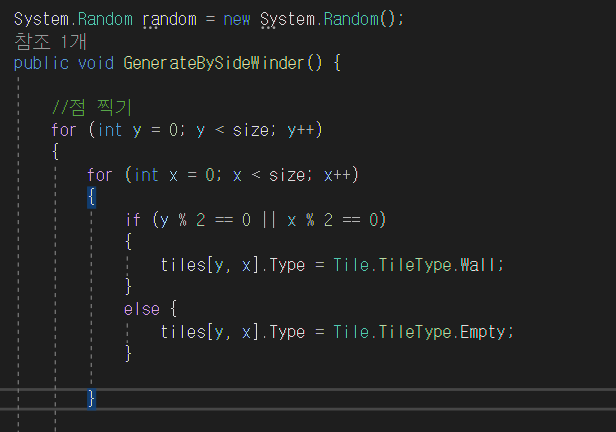
Task: Click the 'Empty' enum value
Action: point(482,332)
